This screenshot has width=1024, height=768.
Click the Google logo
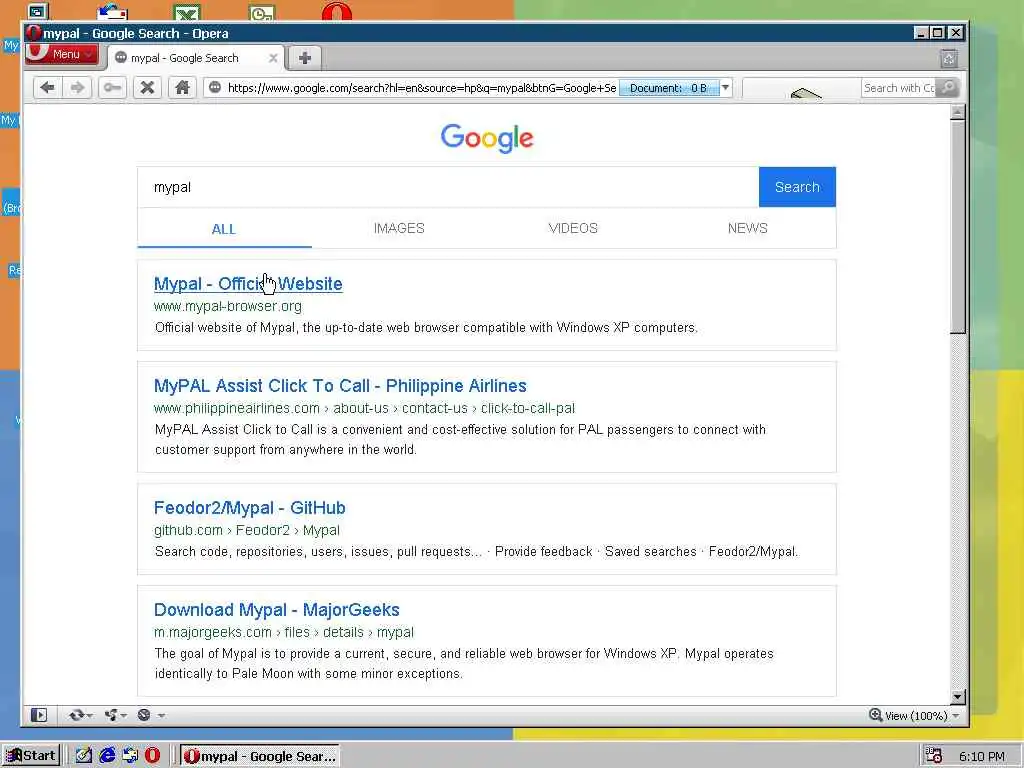pyautogui.click(x=487, y=138)
